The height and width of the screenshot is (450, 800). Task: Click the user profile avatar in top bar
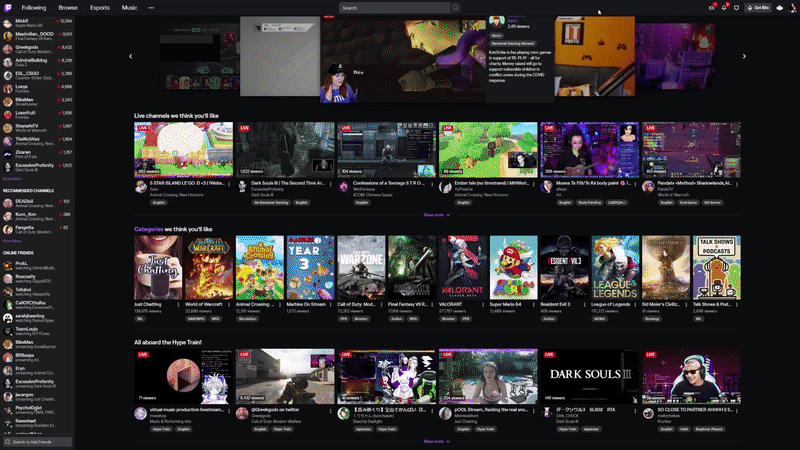coord(793,8)
